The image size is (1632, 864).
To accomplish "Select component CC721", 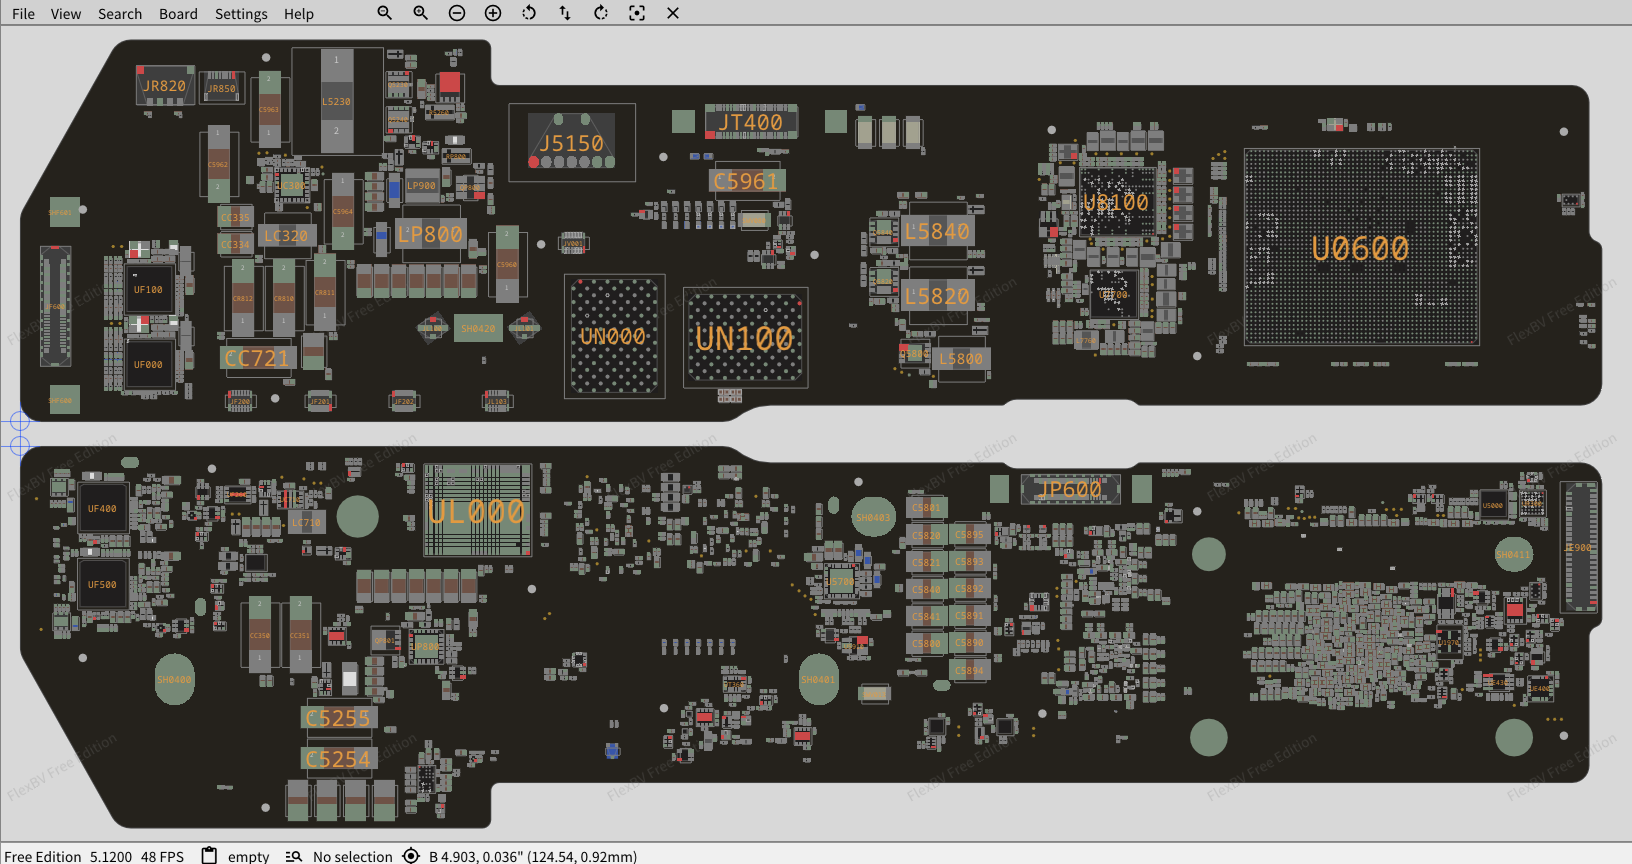I will [257, 358].
